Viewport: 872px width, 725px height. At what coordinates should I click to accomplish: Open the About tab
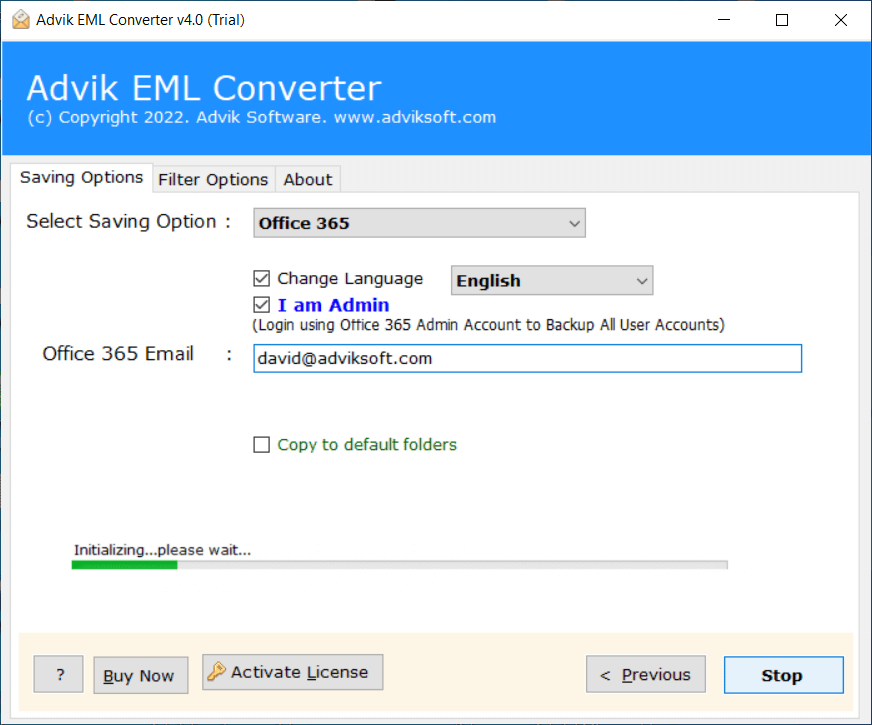(x=308, y=180)
